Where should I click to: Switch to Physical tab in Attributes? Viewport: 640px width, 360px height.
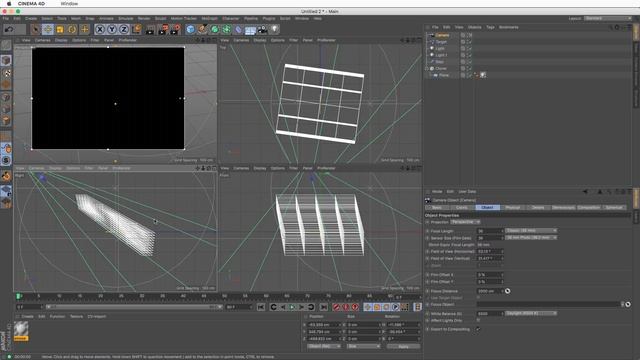click(x=513, y=208)
